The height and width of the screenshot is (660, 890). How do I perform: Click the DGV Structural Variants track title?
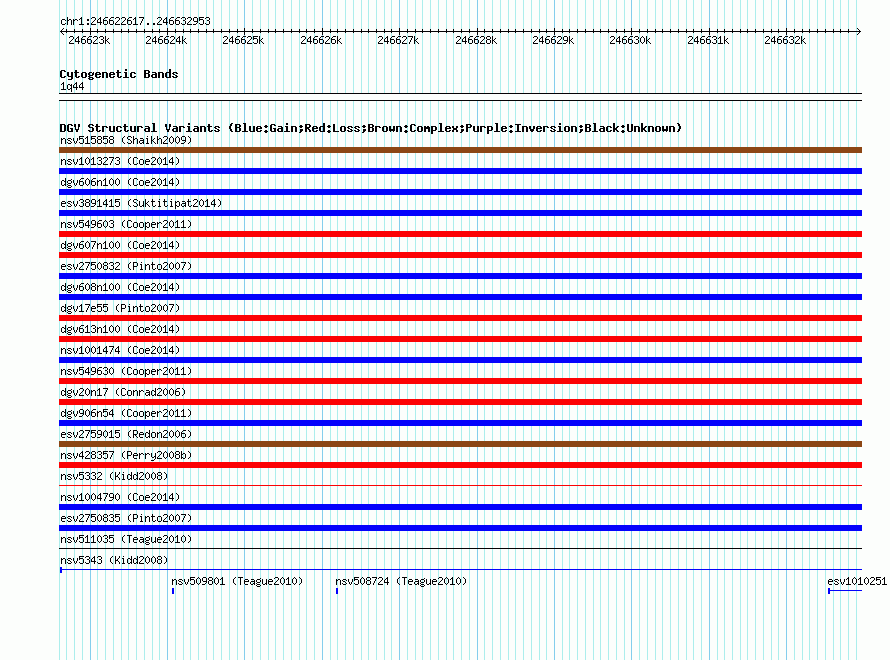[371, 128]
